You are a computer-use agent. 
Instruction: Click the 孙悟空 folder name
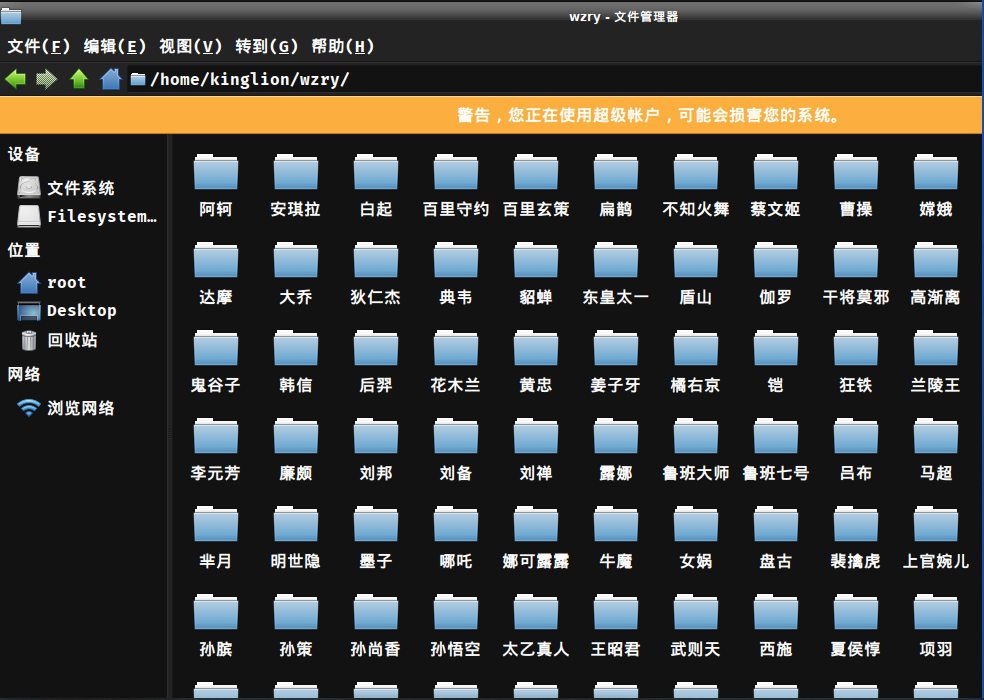456,649
